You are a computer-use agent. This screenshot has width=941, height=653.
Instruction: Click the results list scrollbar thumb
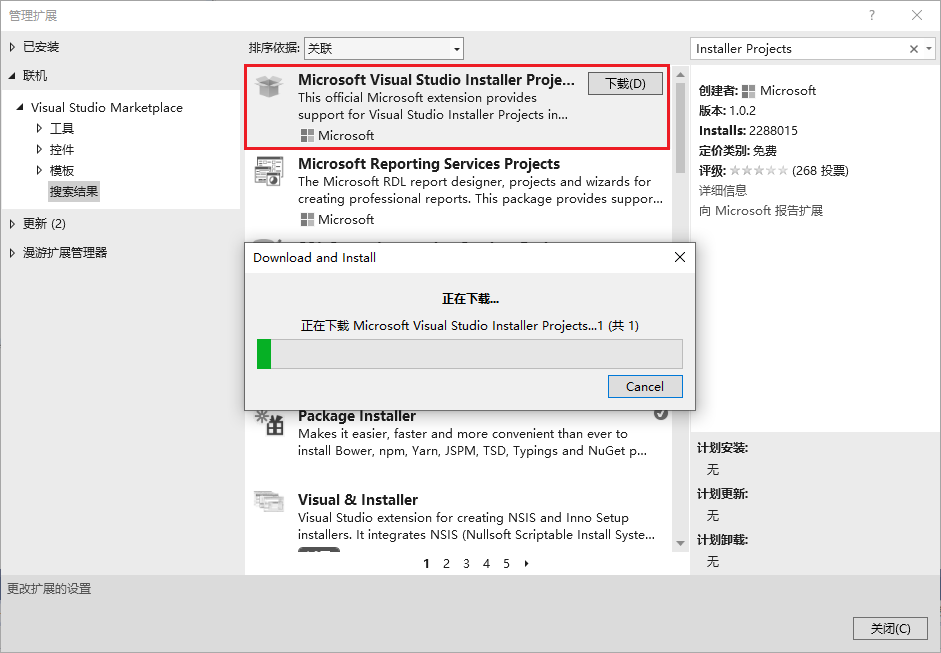680,128
